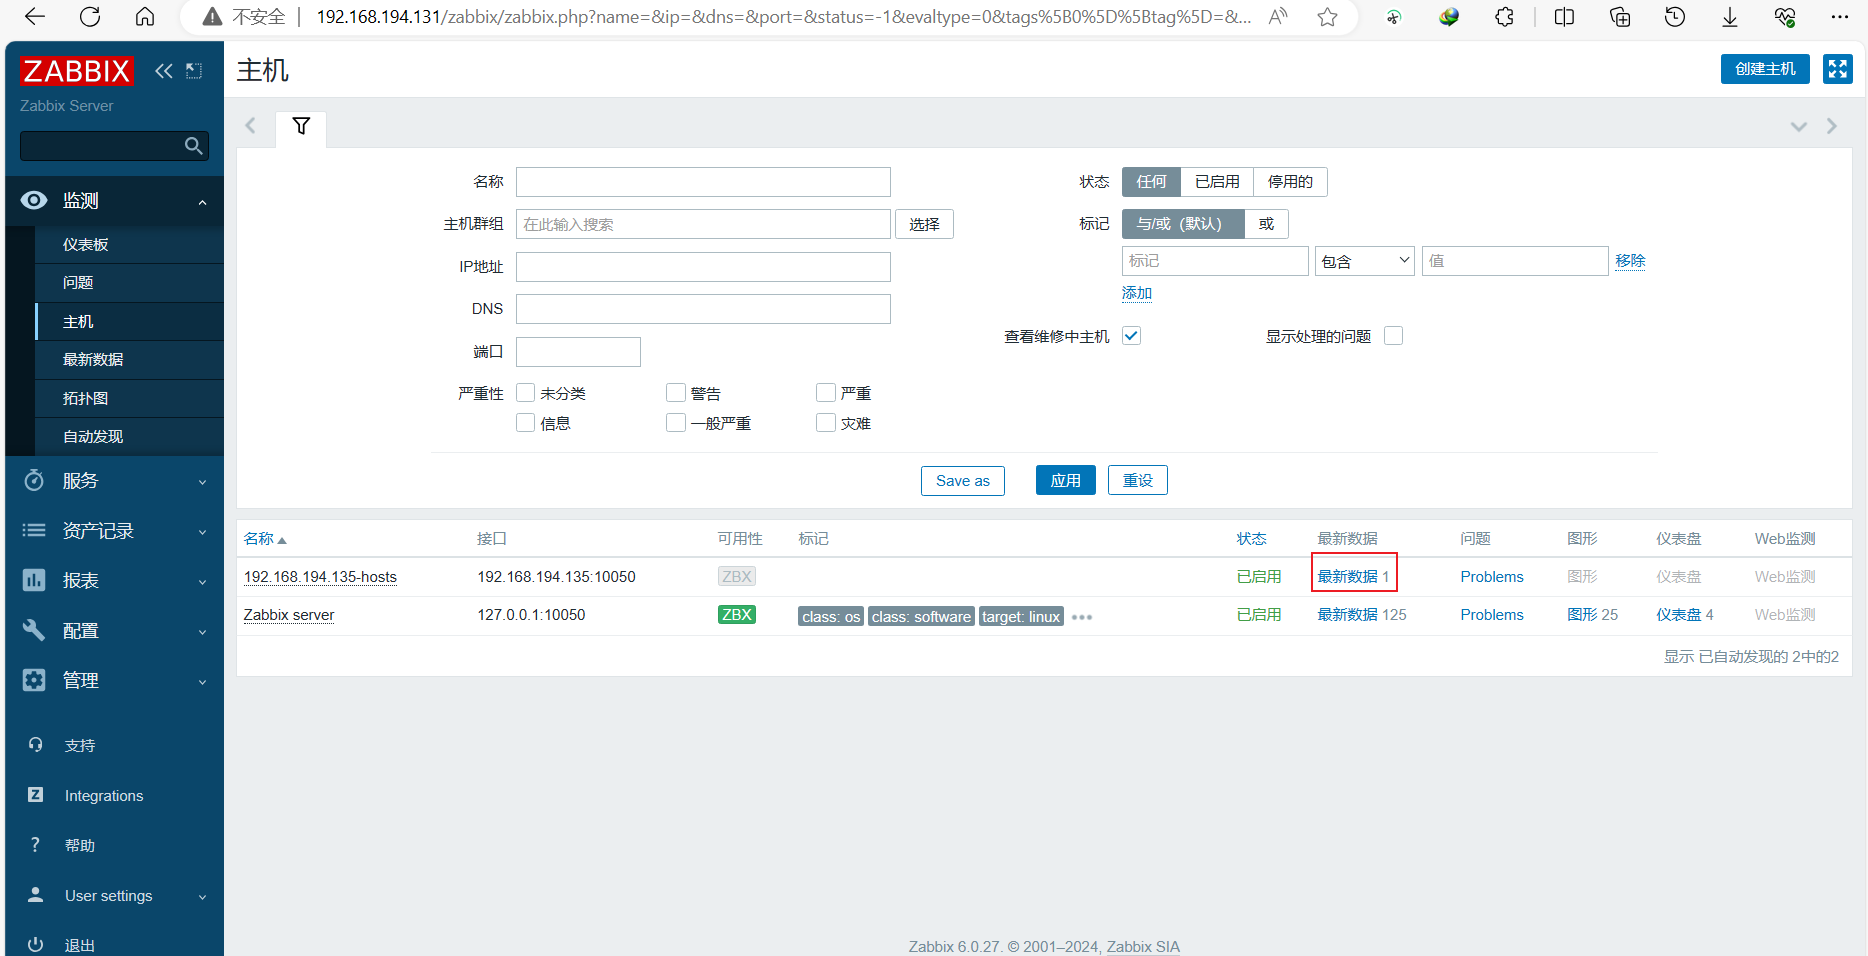
Task: Open browser split screen icon
Action: click(x=1565, y=17)
